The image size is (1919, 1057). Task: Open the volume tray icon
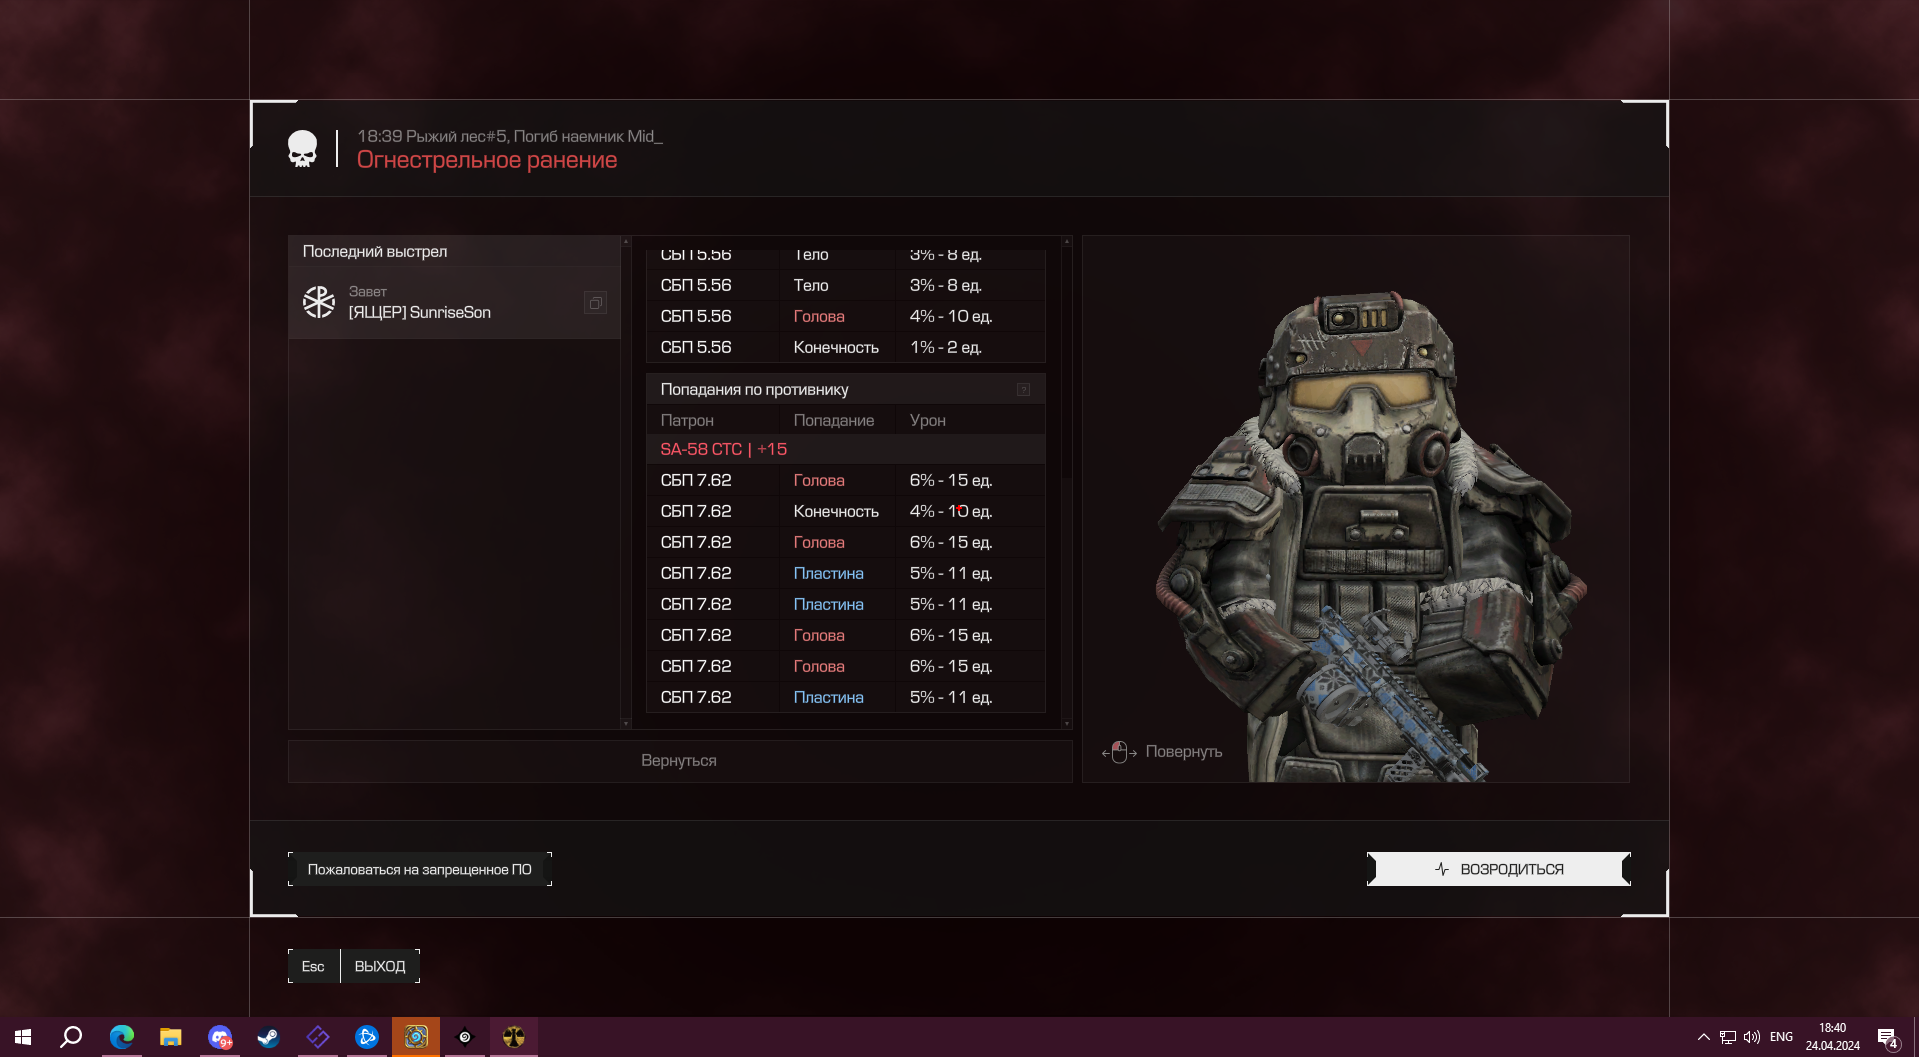(1752, 1037)
